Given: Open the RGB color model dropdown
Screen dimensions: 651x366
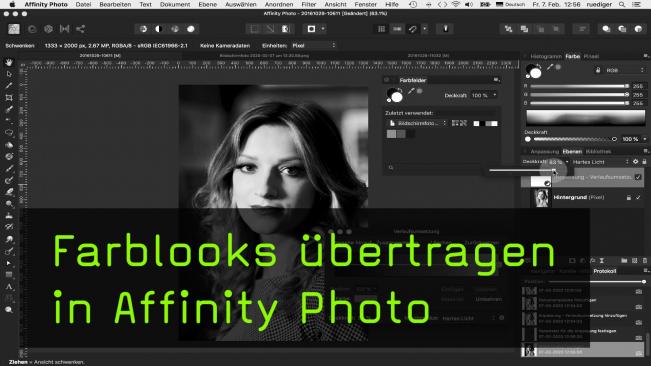Looking at the screenshot, I should [625, 70].
